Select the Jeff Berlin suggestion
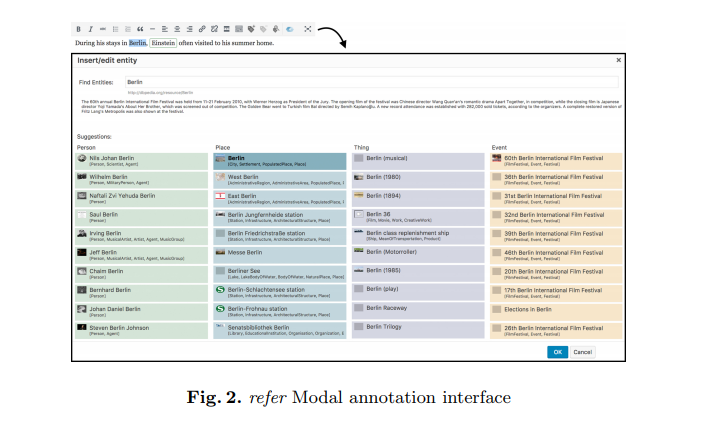The height and width of the screenshot is (428, 710). 141,255
